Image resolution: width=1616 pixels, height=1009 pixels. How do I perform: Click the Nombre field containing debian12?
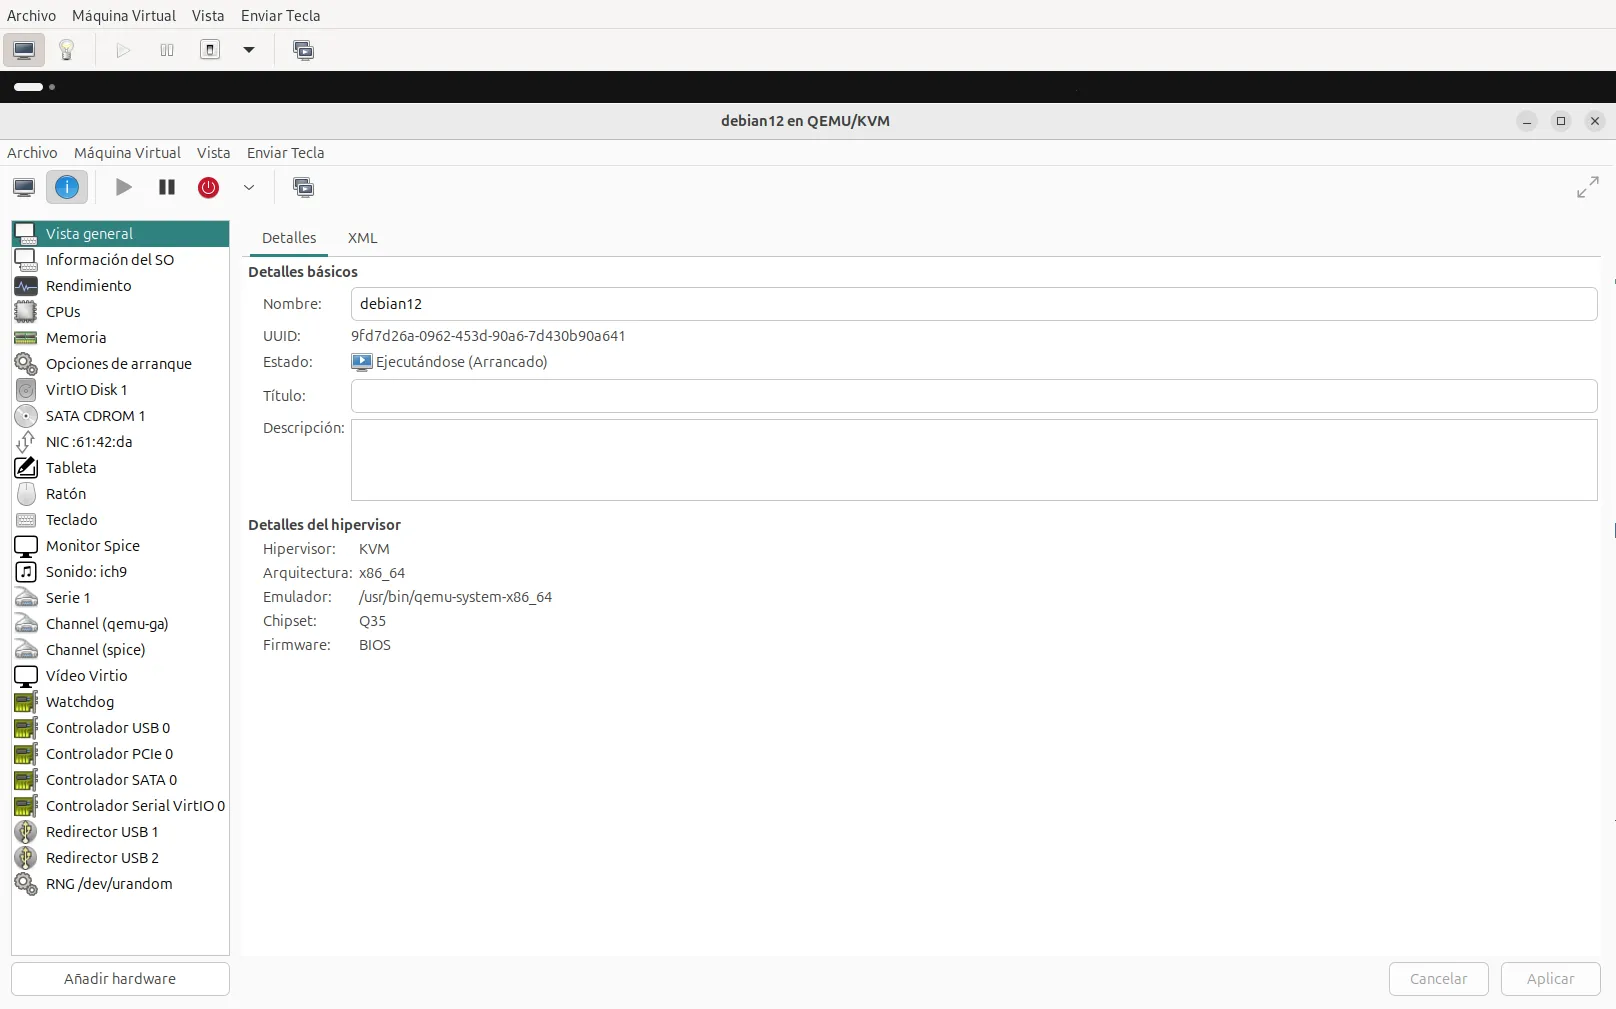click(x=973, y=304)
